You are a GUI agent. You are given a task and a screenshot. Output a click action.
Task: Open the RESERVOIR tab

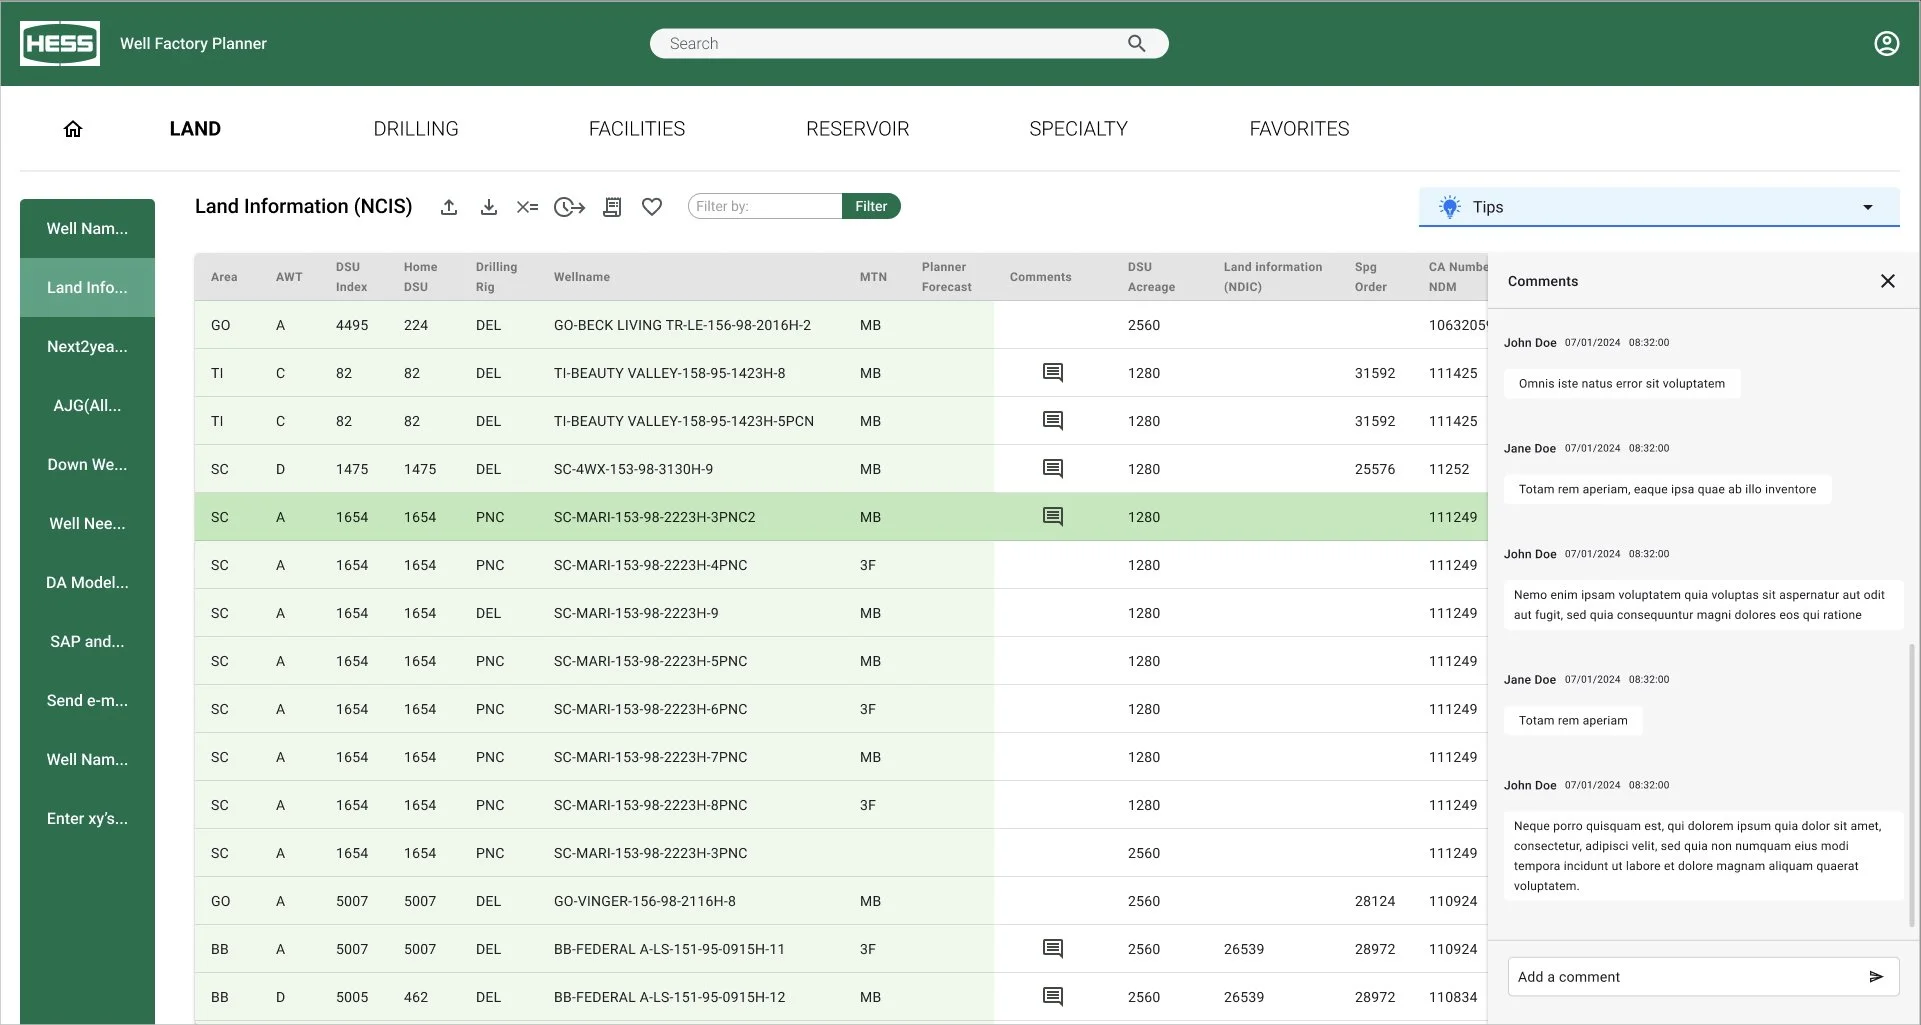click(x=858, y=129)
